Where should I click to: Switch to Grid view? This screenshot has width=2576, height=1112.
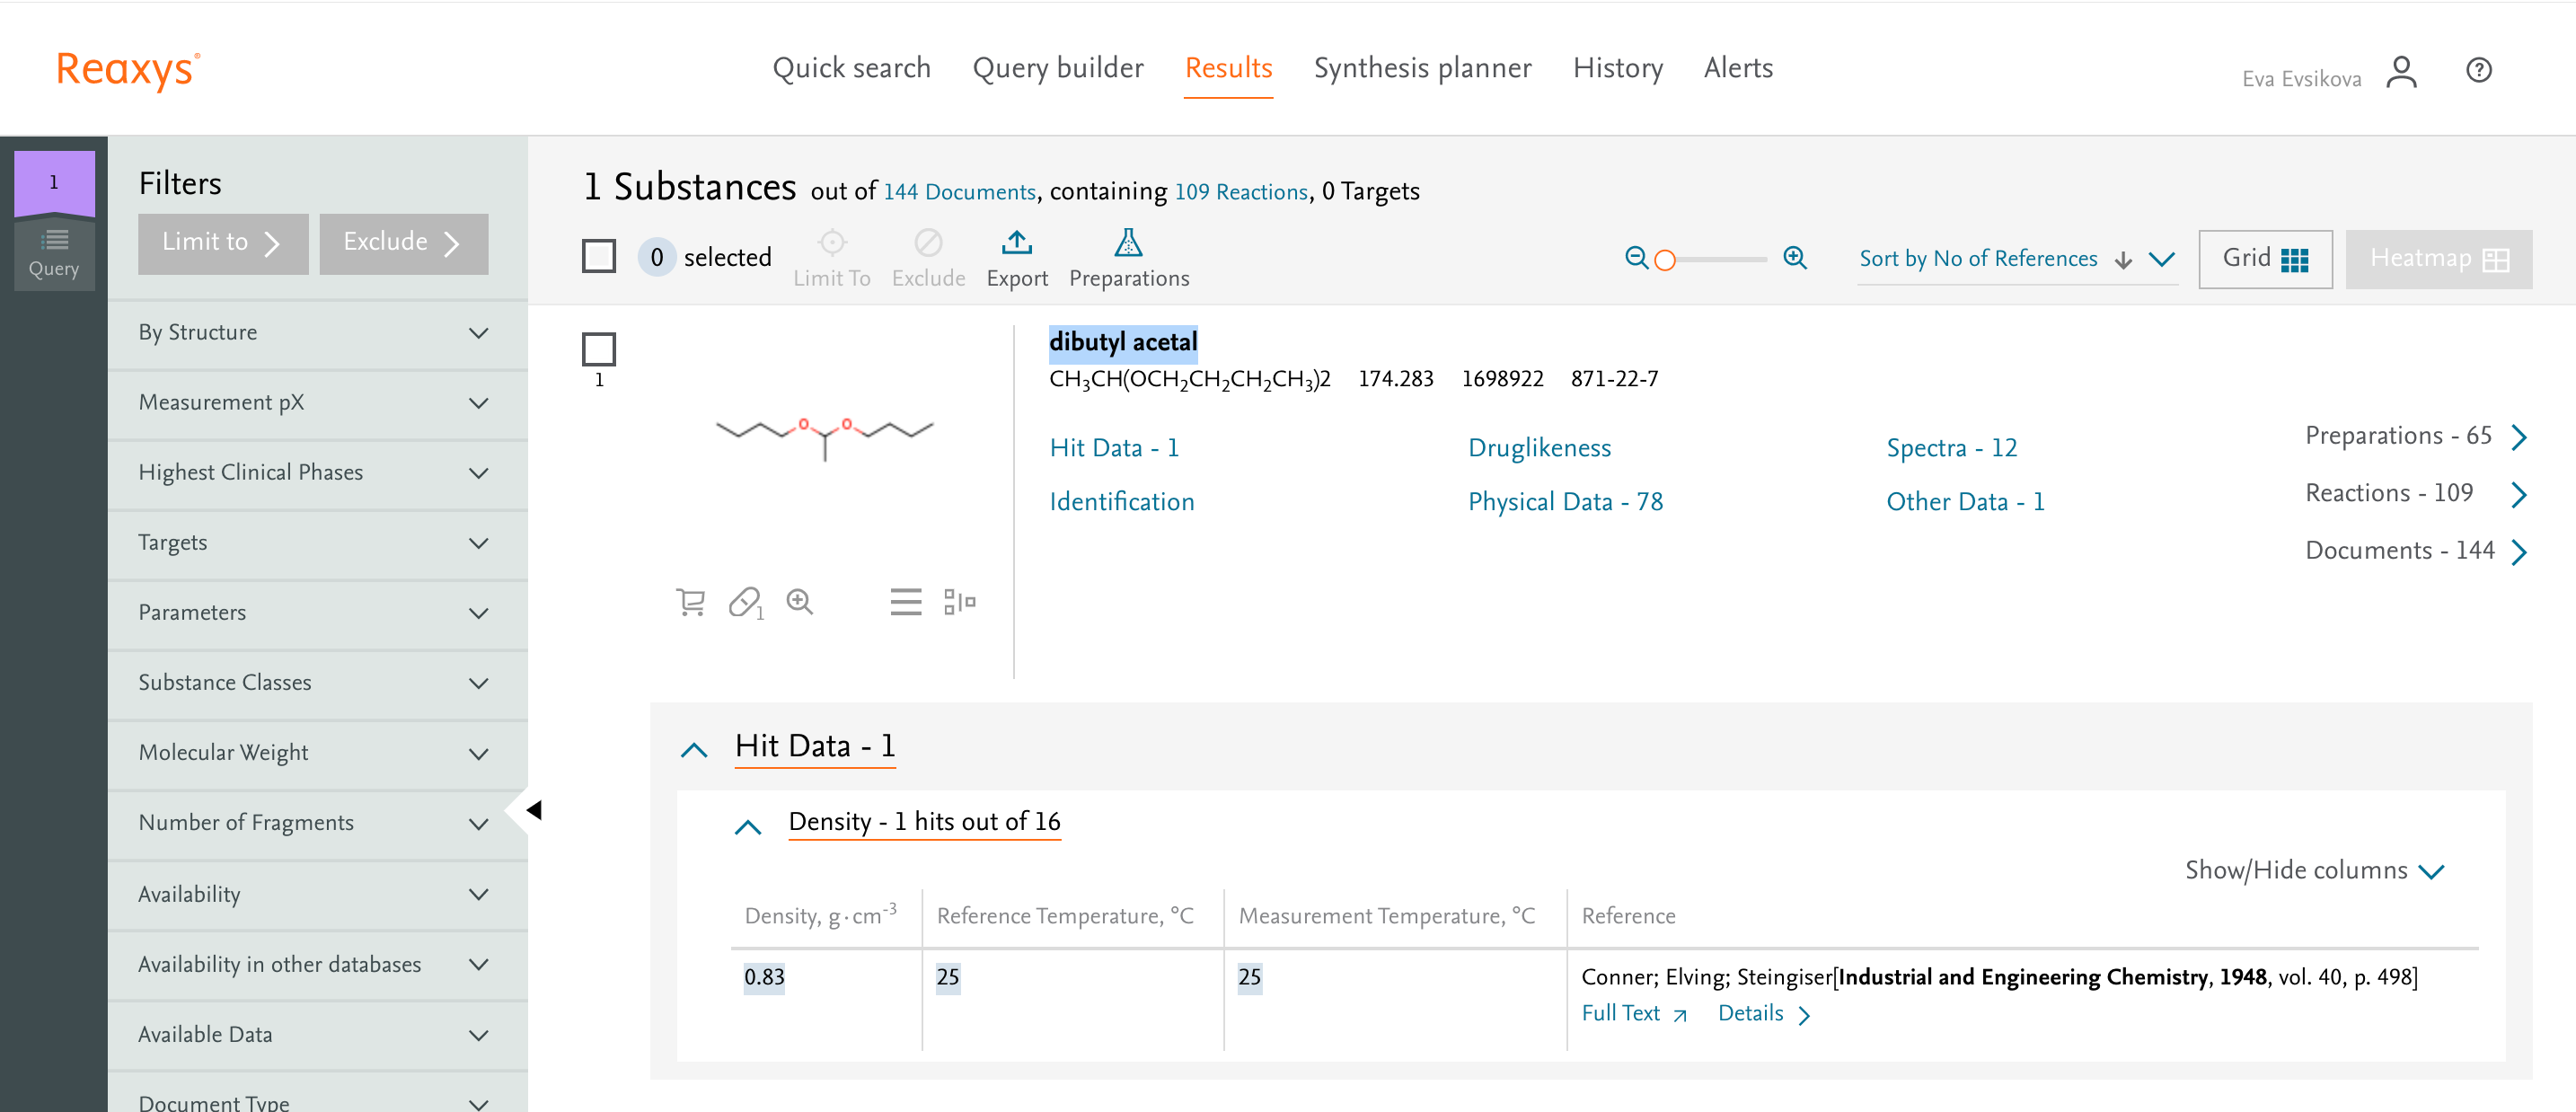pyautogui.click(x=2265, y=259)
